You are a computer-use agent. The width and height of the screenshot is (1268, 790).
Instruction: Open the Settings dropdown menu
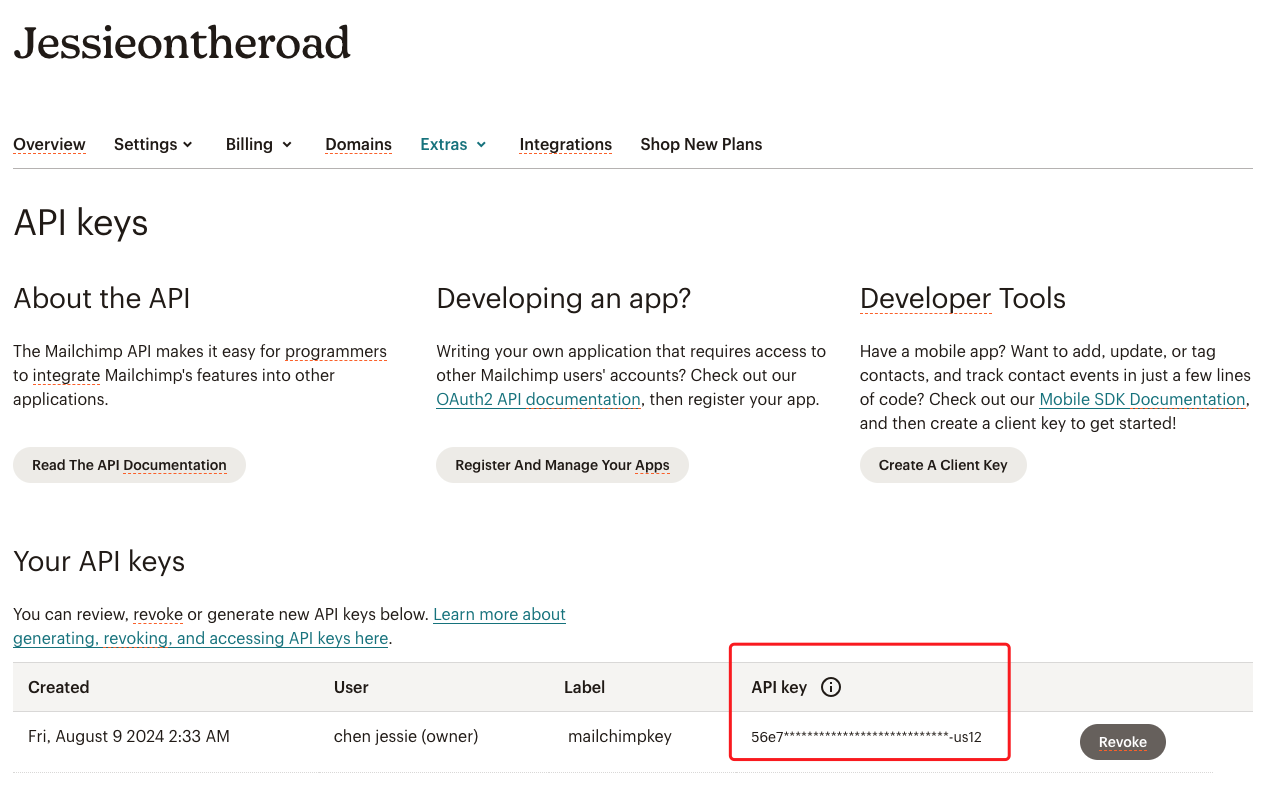pyautogui.click(x=153, y=144)
